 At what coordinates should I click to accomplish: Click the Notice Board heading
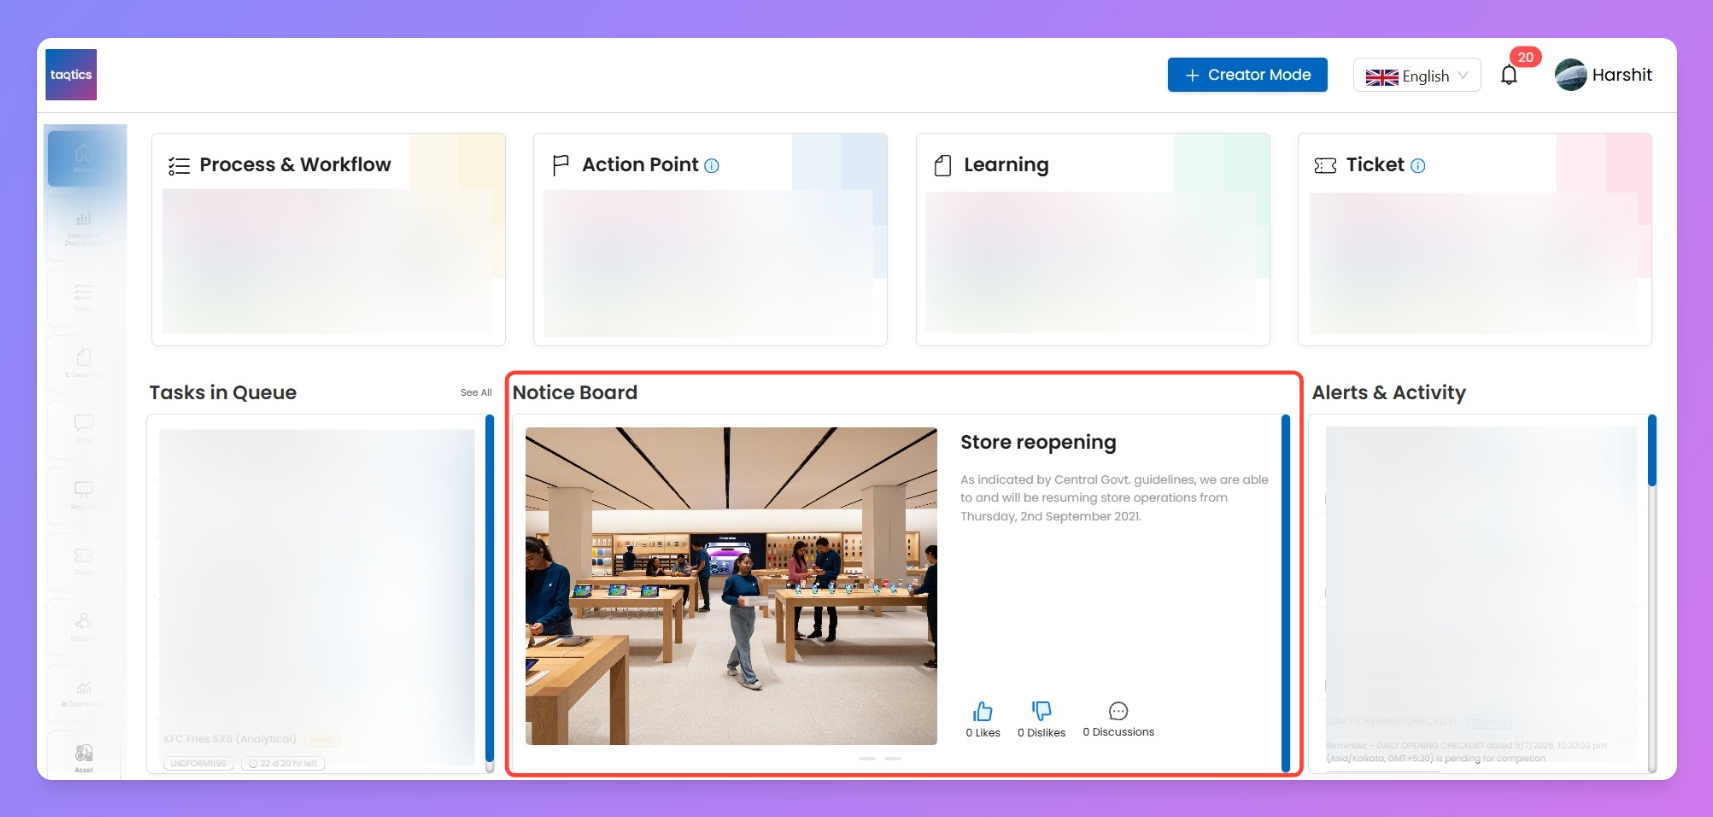(x=575, y=393)
